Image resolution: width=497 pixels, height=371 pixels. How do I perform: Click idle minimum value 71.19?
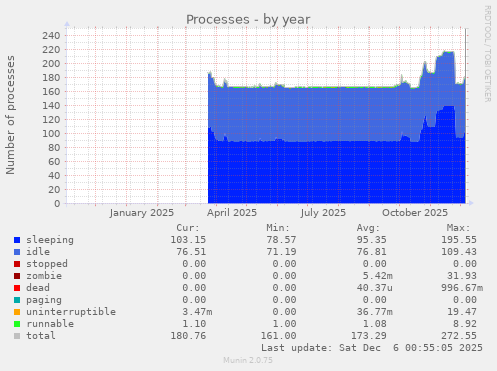[281, 252]
